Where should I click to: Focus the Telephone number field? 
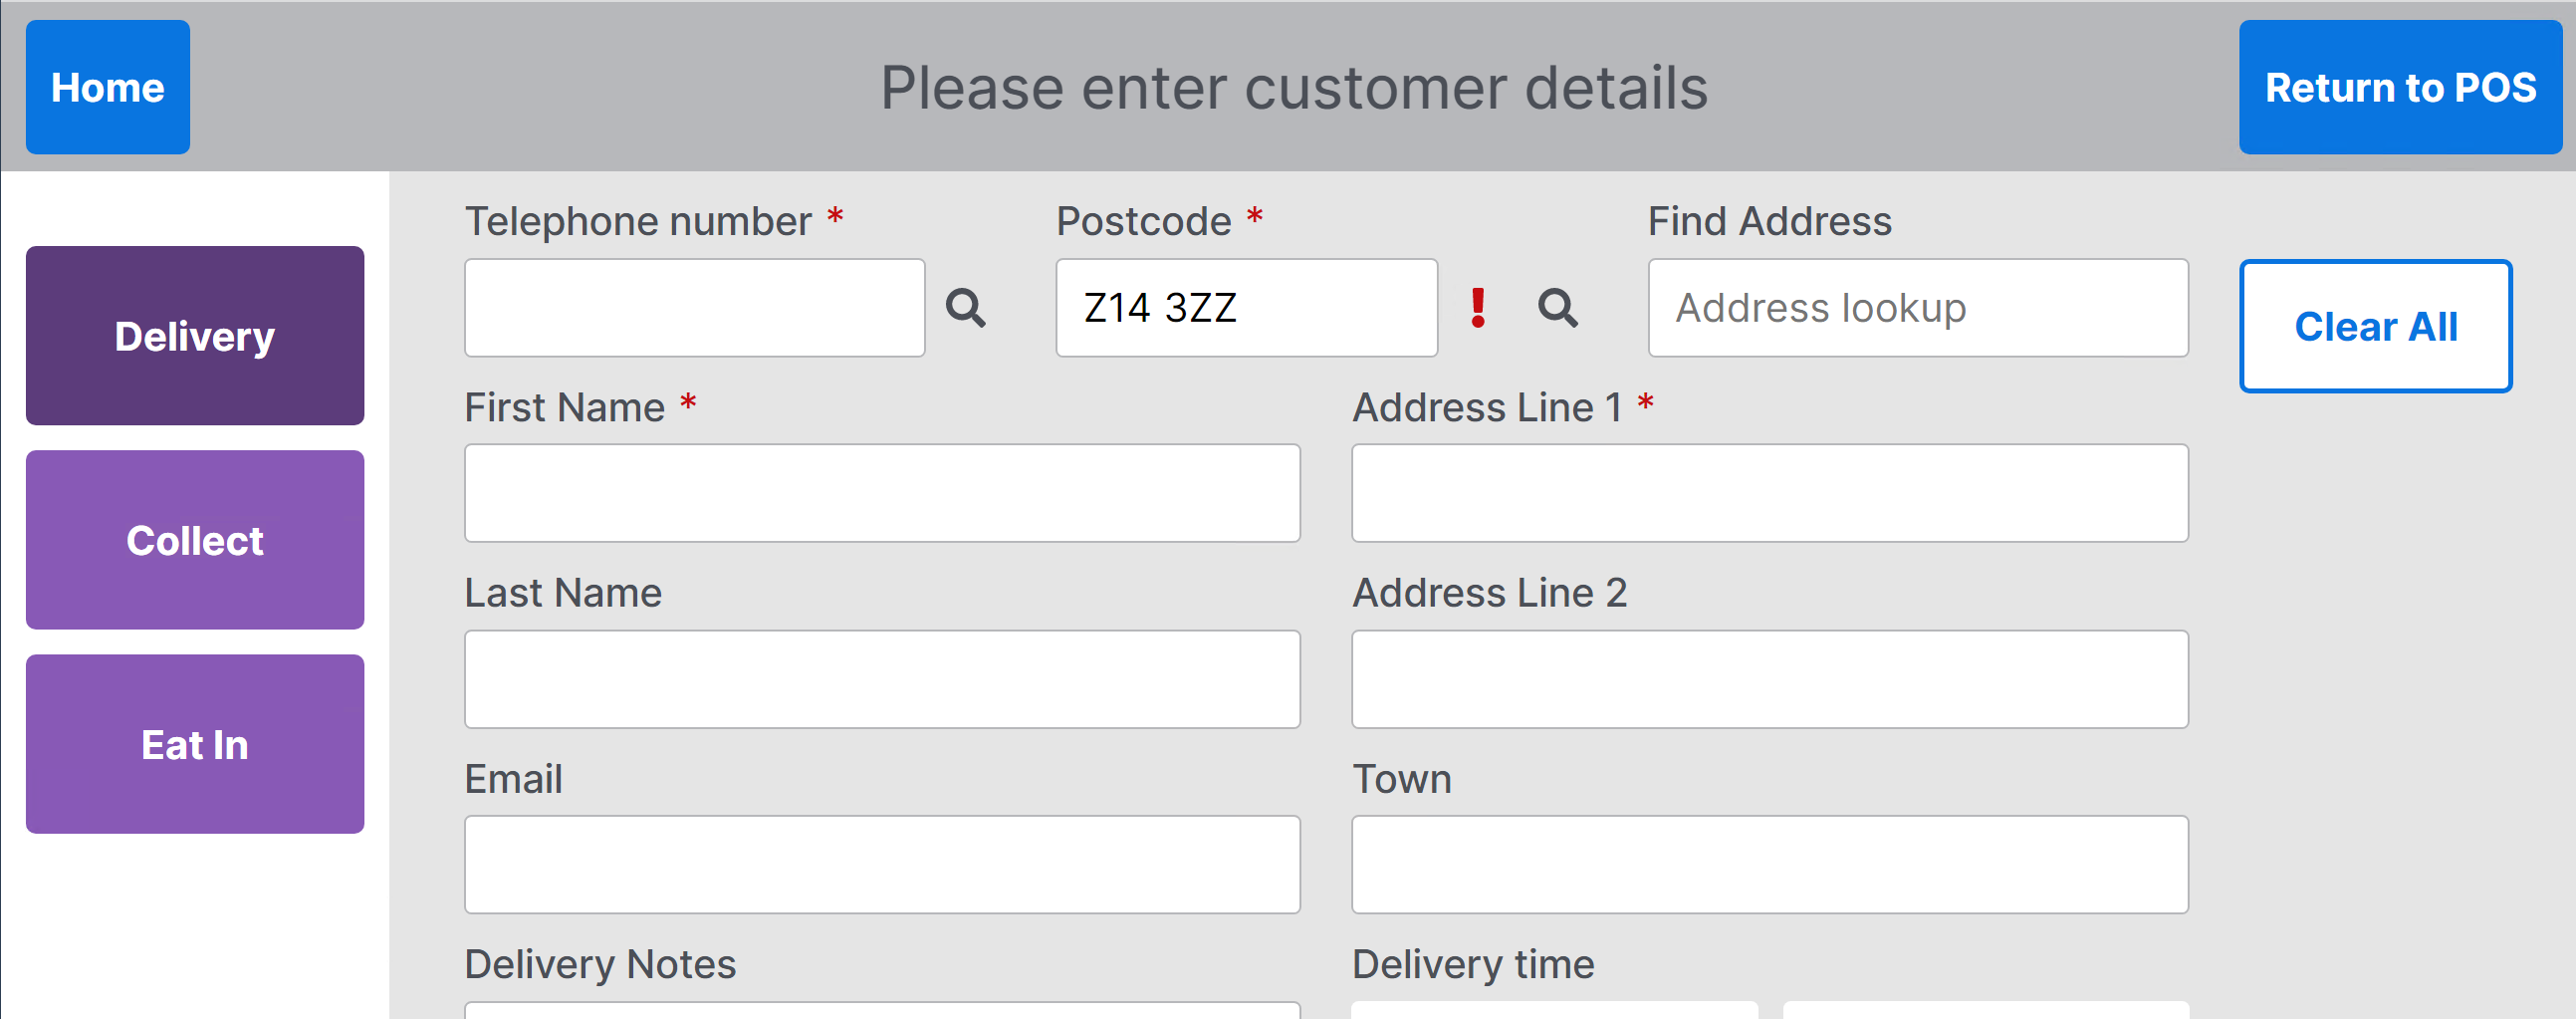(x=694, y=308)
